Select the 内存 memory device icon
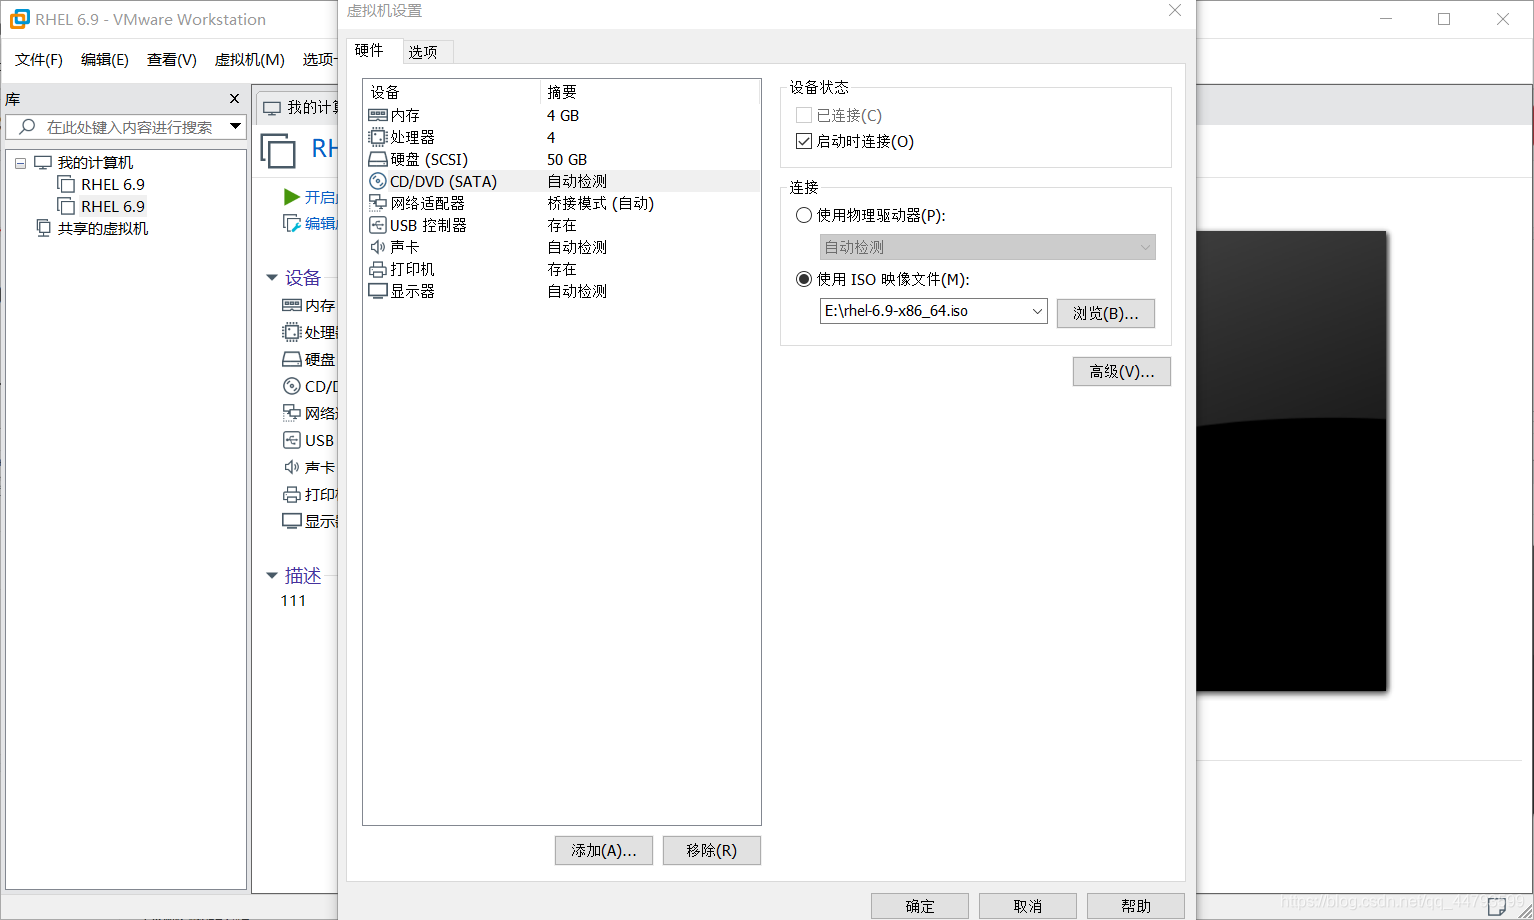Screen dimensions: 1534x920 [x=378, y=115]
